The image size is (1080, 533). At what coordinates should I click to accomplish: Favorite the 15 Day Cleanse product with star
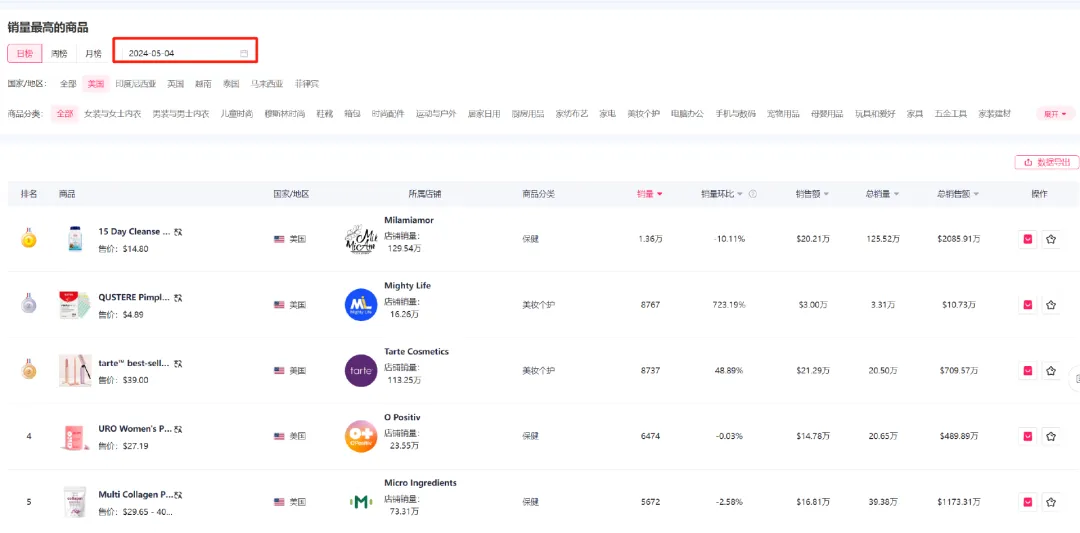pyautogui.click(x=1051, y=239)
